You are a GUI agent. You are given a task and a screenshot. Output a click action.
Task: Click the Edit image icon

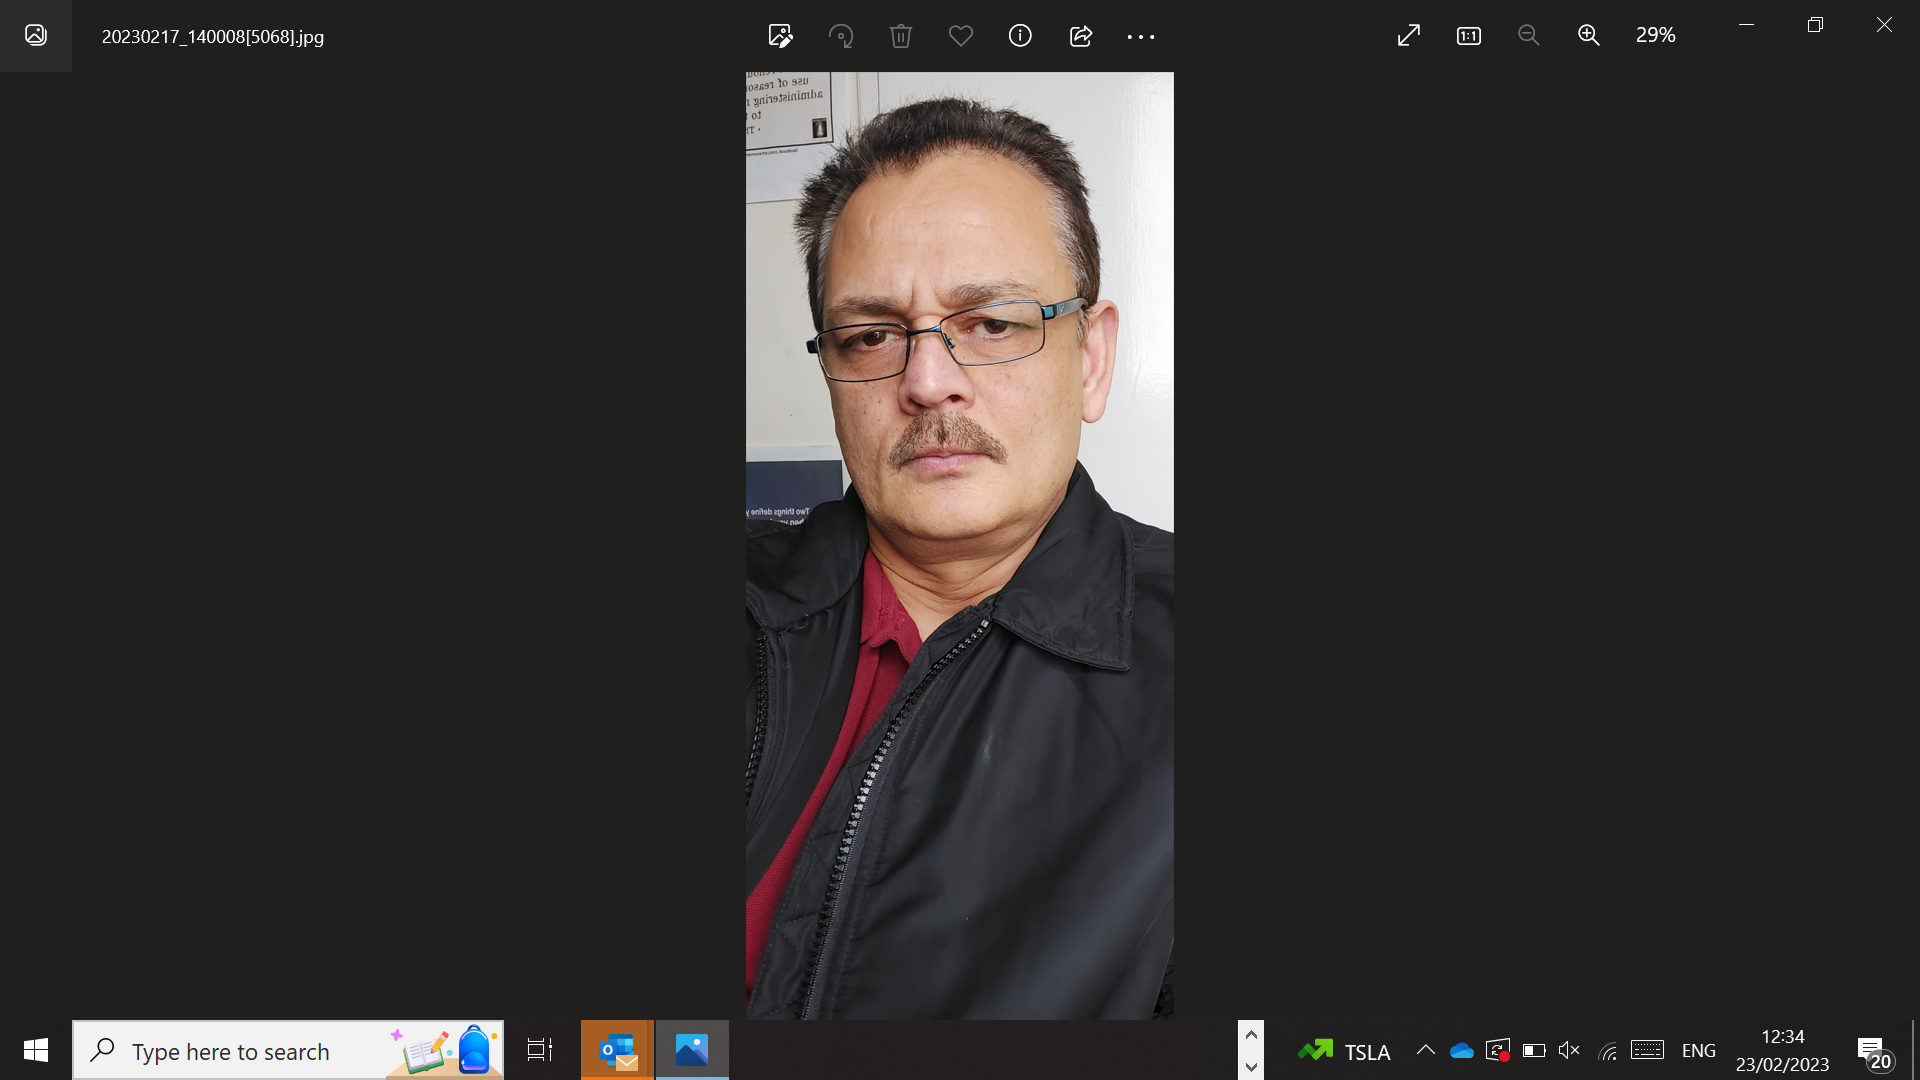[780, 36]
